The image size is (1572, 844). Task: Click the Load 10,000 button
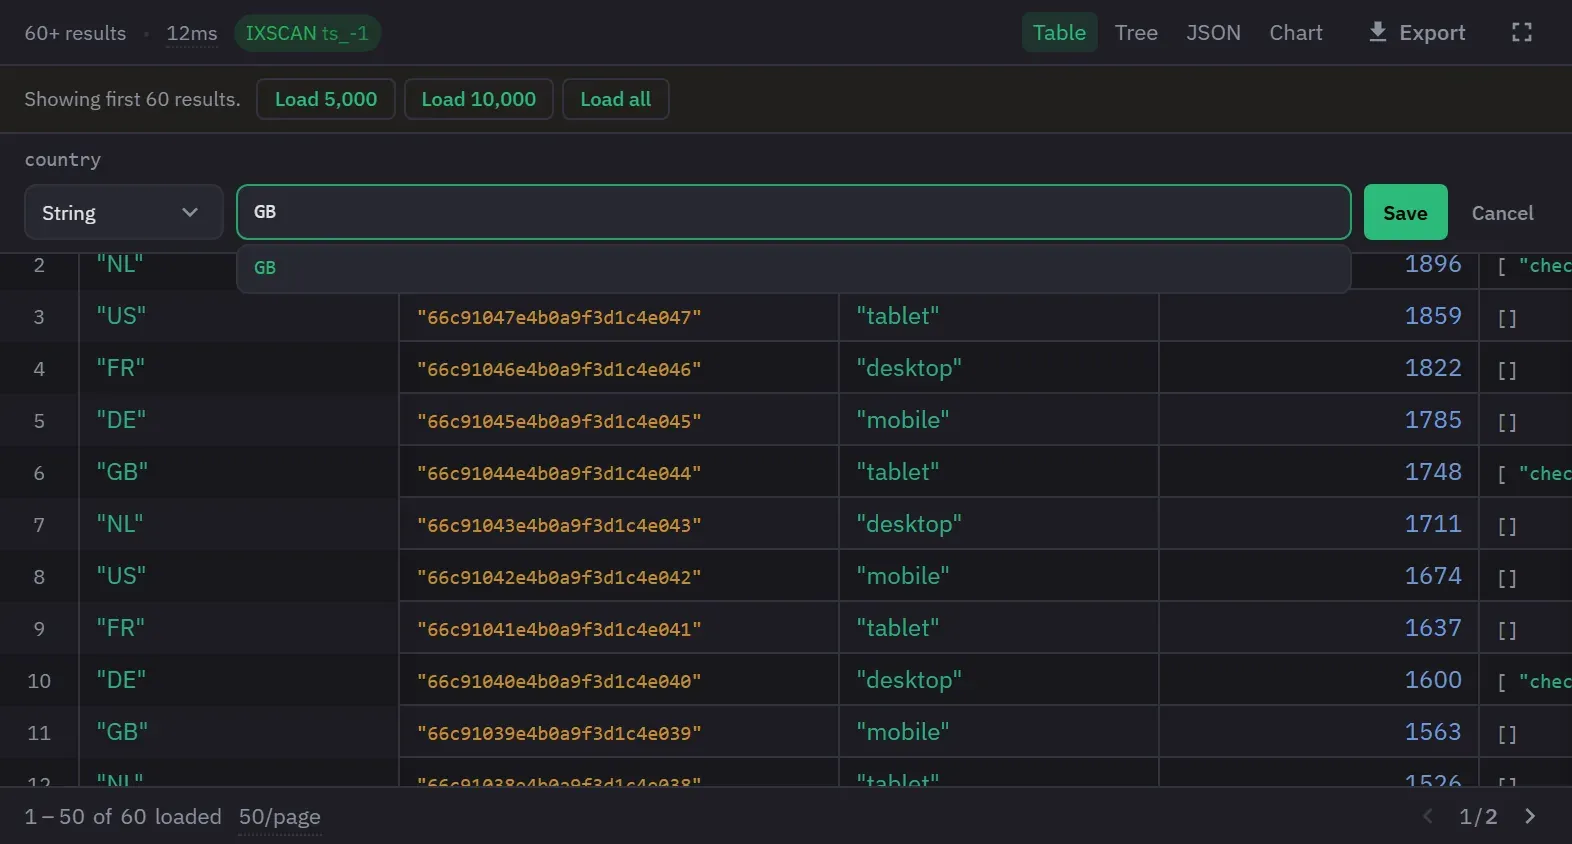[x=479, y=99]
